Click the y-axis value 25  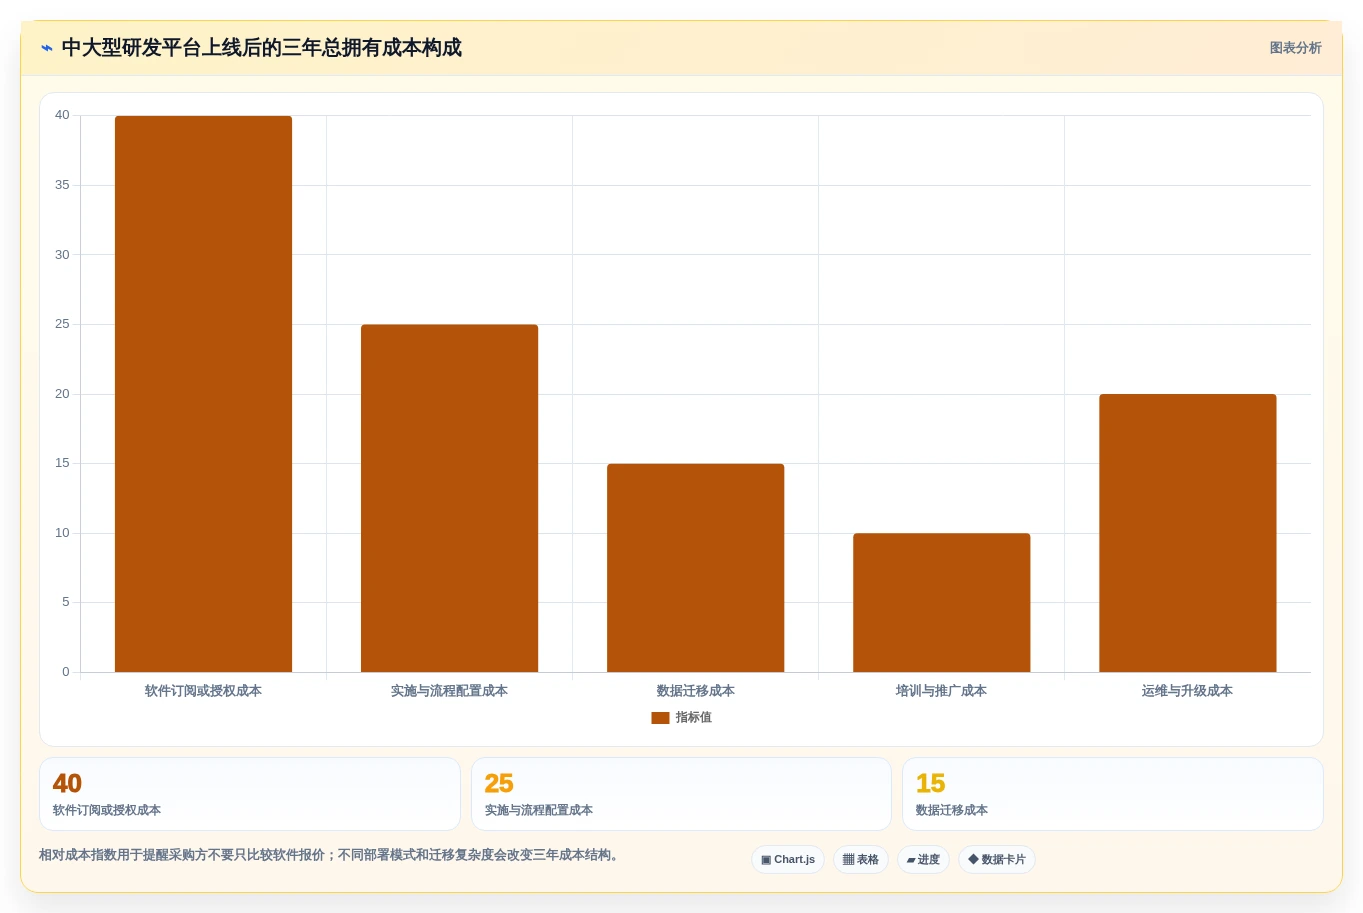point(62,324)
